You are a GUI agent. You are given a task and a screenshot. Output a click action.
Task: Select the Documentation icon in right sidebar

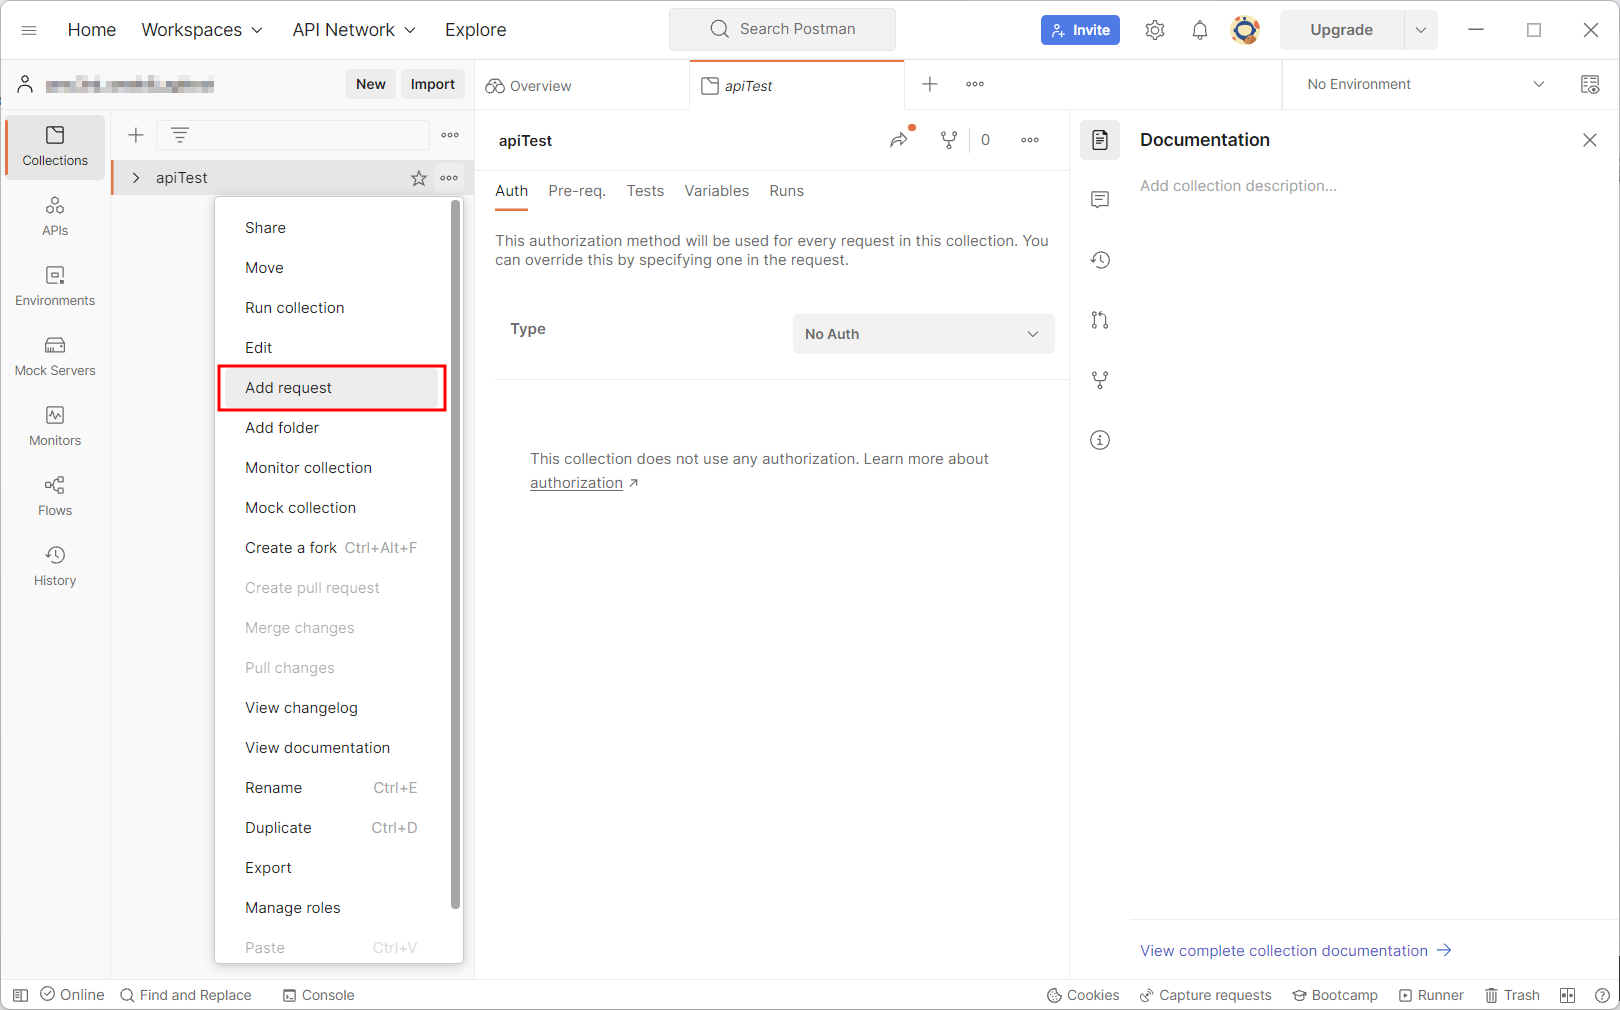pyautogui.click(x=1100, y=140)
